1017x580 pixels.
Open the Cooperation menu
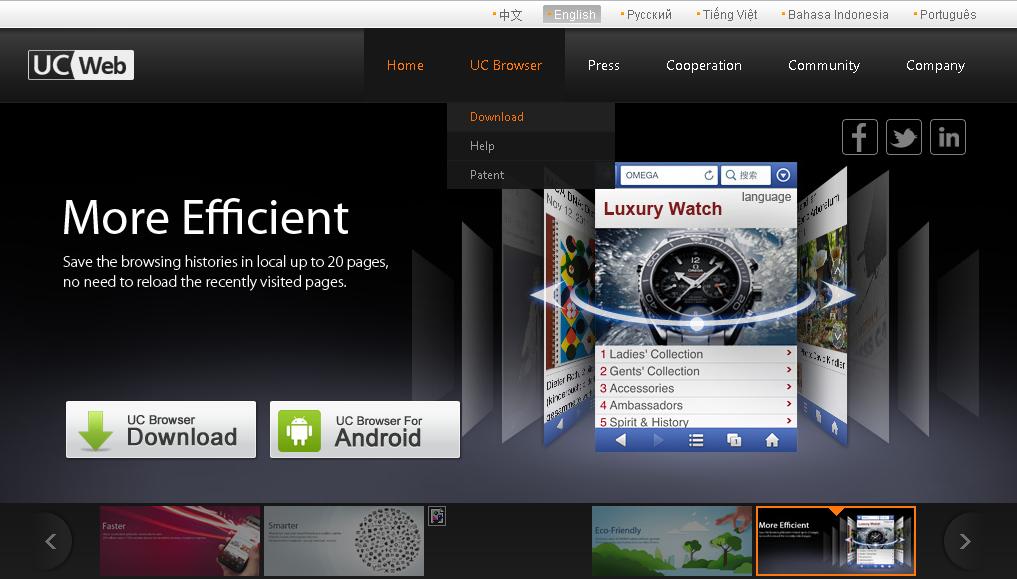point(704,66)
